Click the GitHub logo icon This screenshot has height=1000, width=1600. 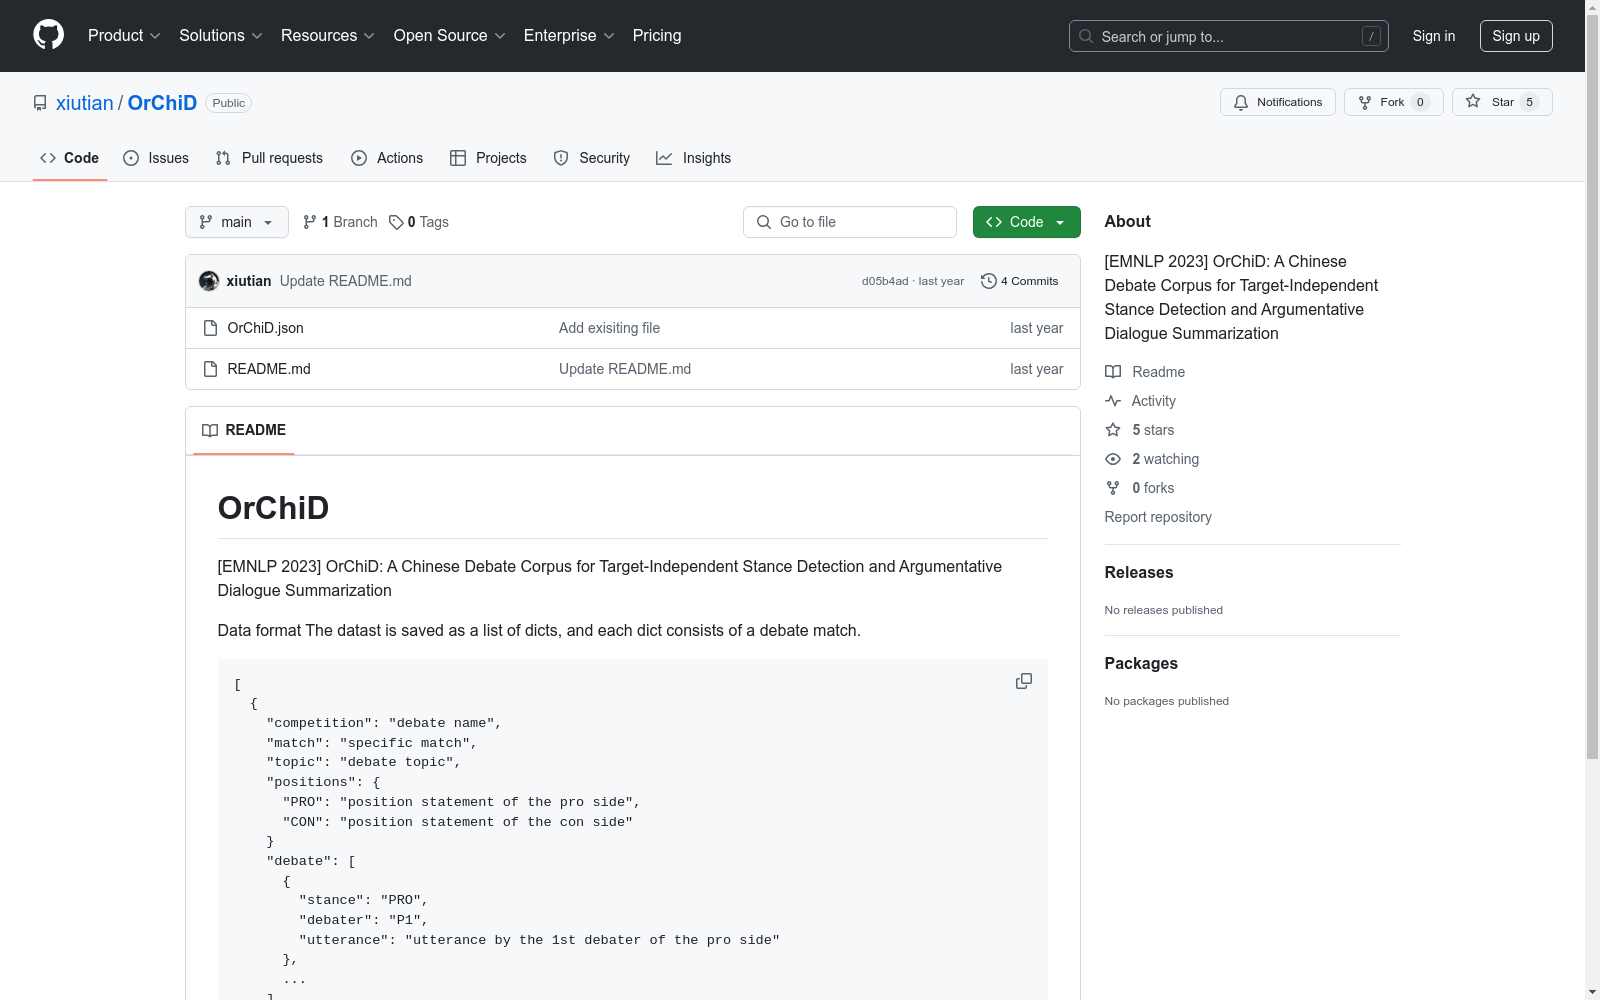48,35
